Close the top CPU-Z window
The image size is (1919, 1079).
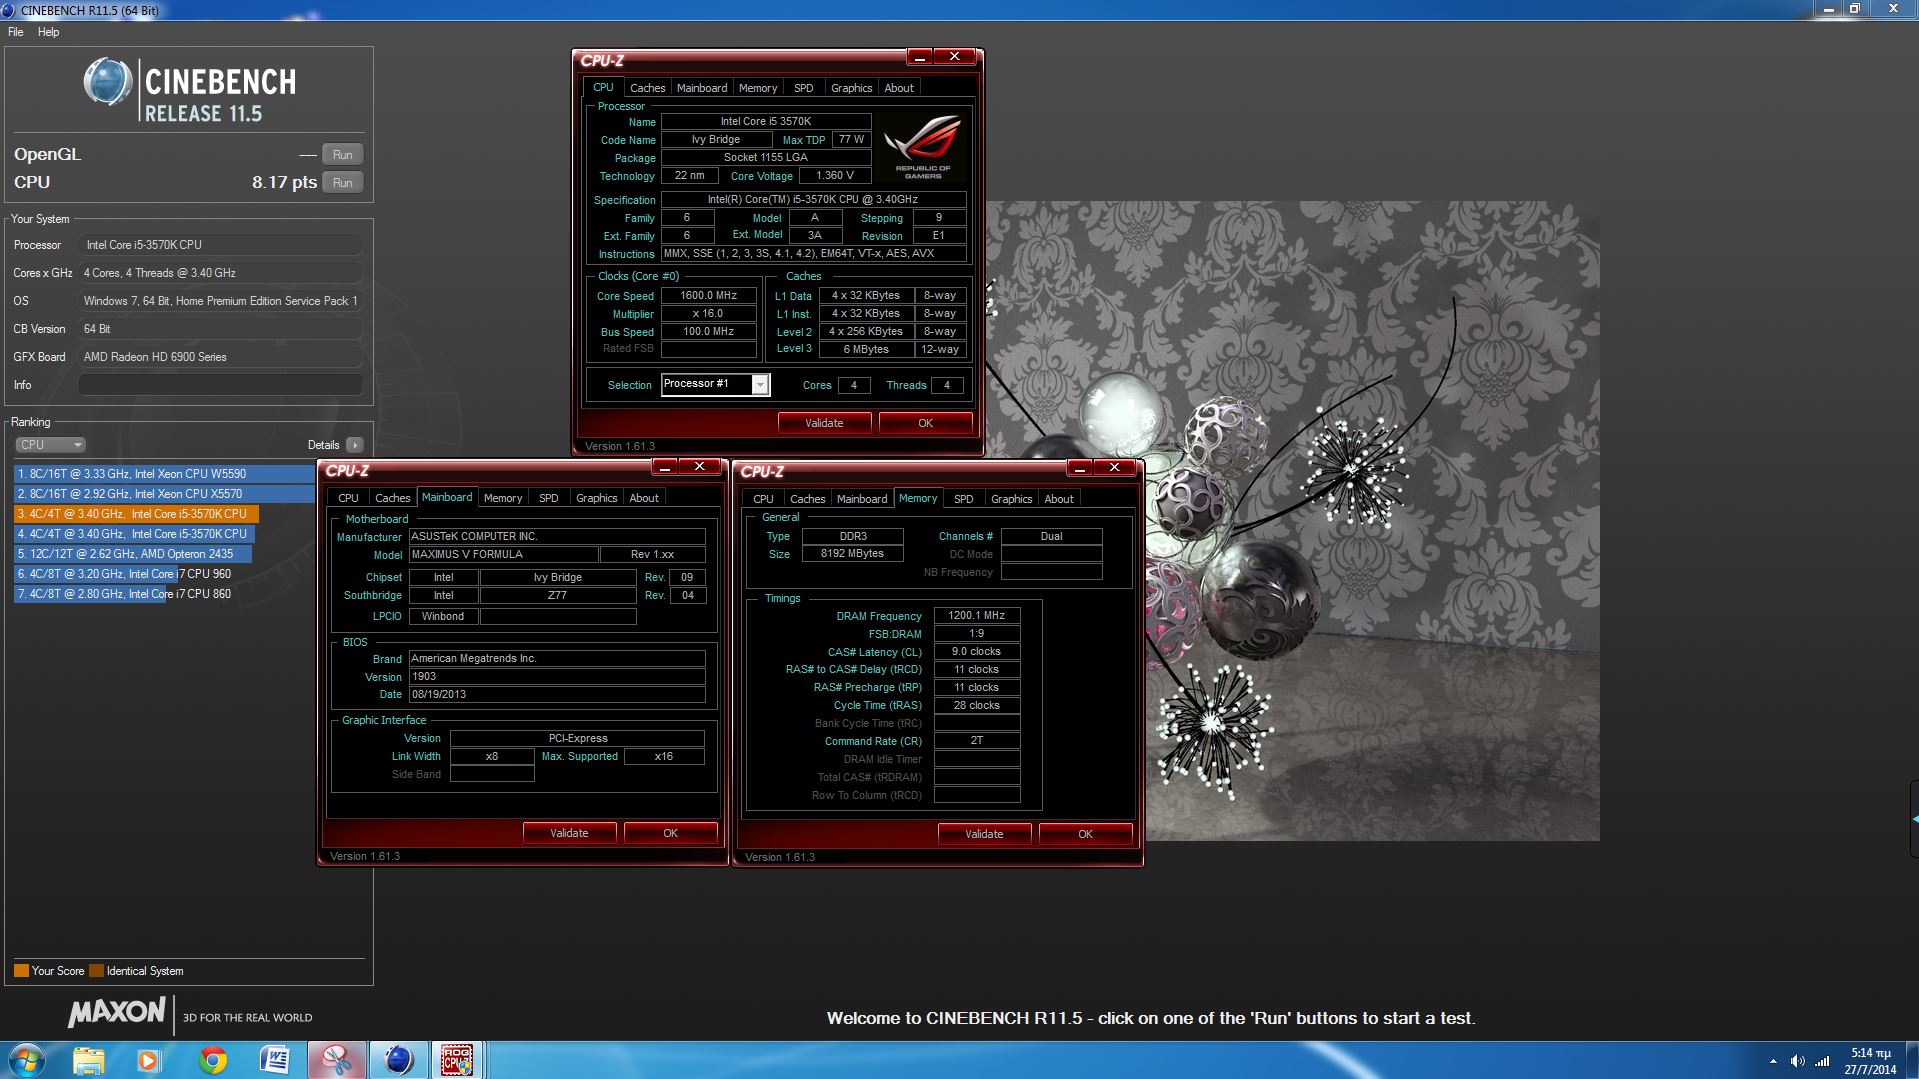pyautogui.click(x=954, y=57)
